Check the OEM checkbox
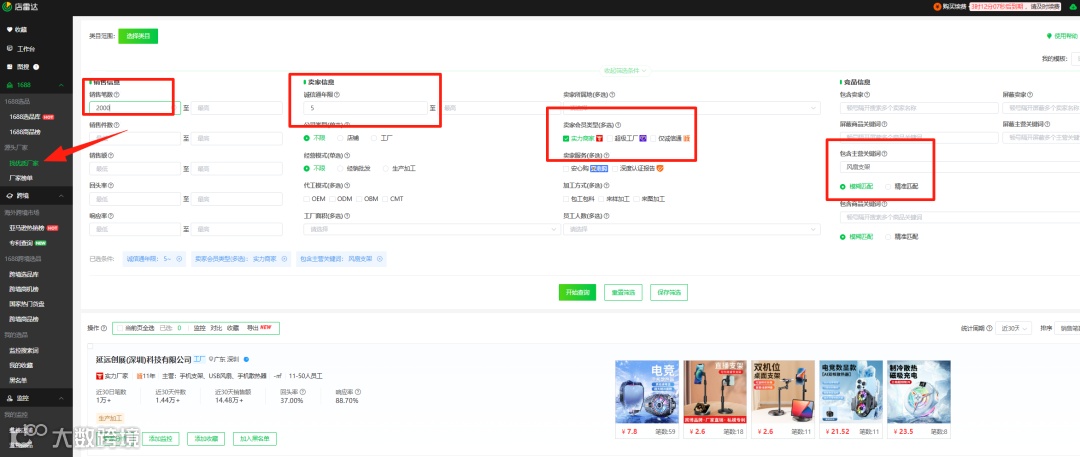This screenshot has height=457, width=1080. click(307, 199)
